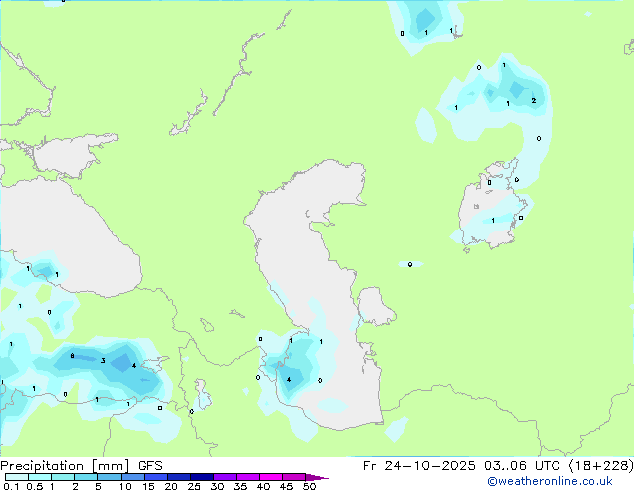Viewport: 634px width, 490px height.
Task: Click the legend label "0.1"
Action: [11, 486]
